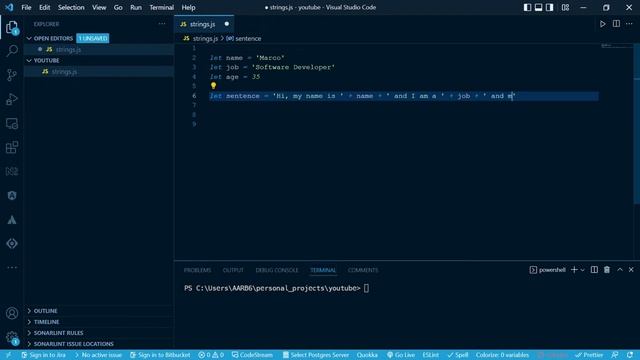Create a new terminal
The width and height of the screenshot is (640, 360).
click(574, 270)
